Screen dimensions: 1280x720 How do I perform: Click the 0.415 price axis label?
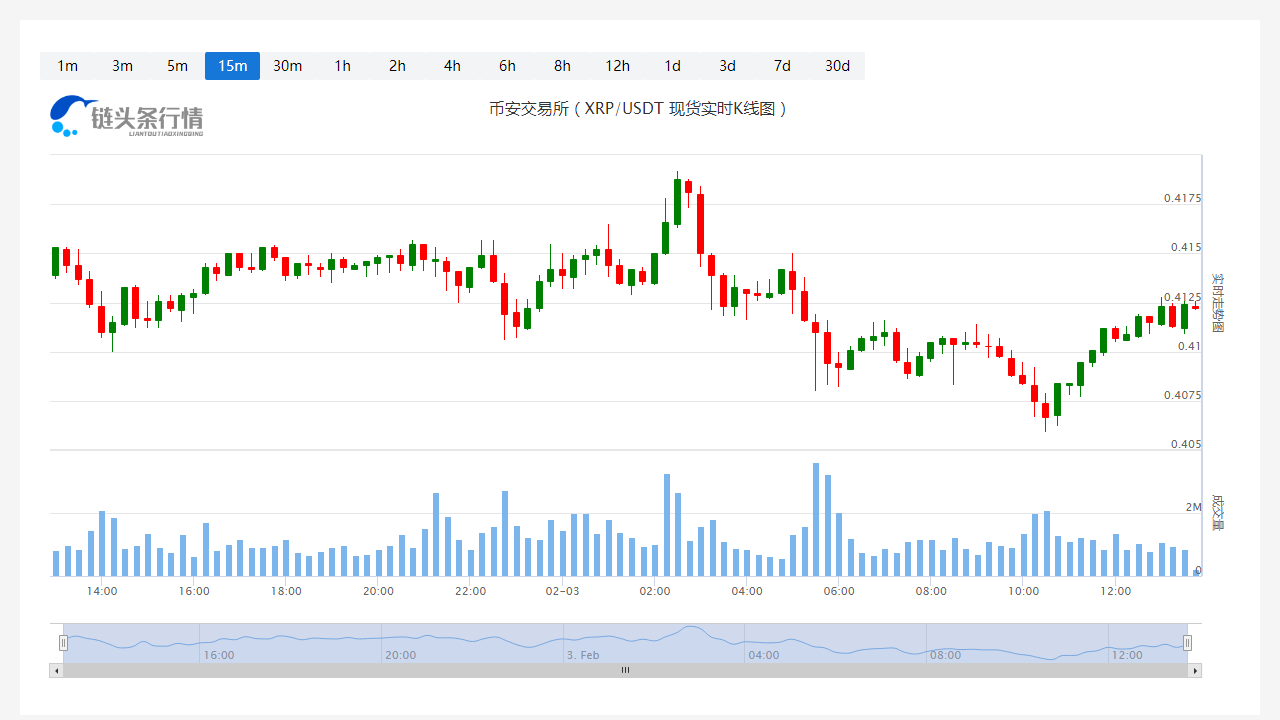[1186, 247]
